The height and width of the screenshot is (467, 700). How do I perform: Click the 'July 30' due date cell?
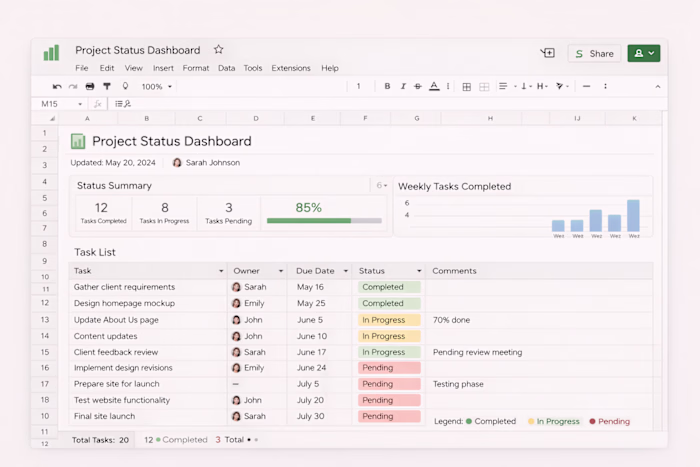click(x=319, y=416)
